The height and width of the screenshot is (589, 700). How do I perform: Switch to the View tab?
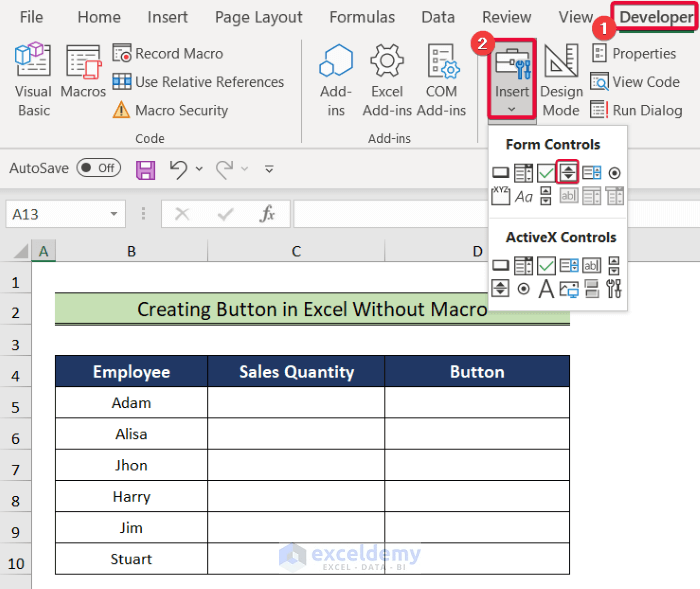(576, 17)
